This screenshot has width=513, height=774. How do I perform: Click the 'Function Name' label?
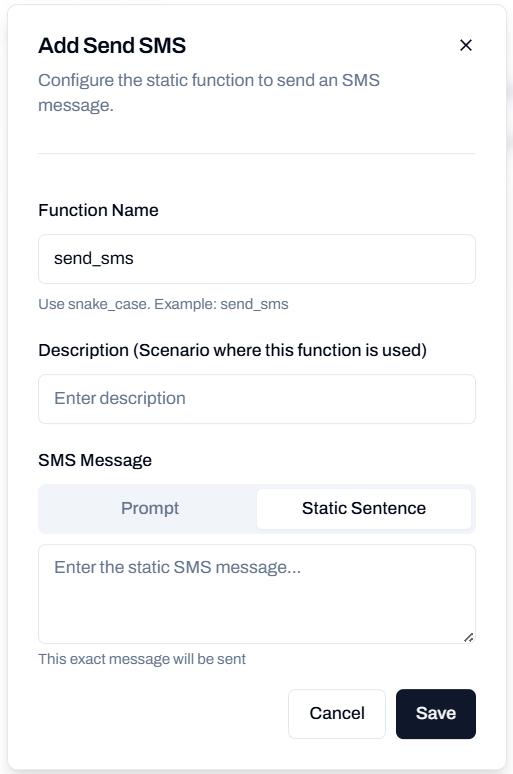[x=98, y=210]
